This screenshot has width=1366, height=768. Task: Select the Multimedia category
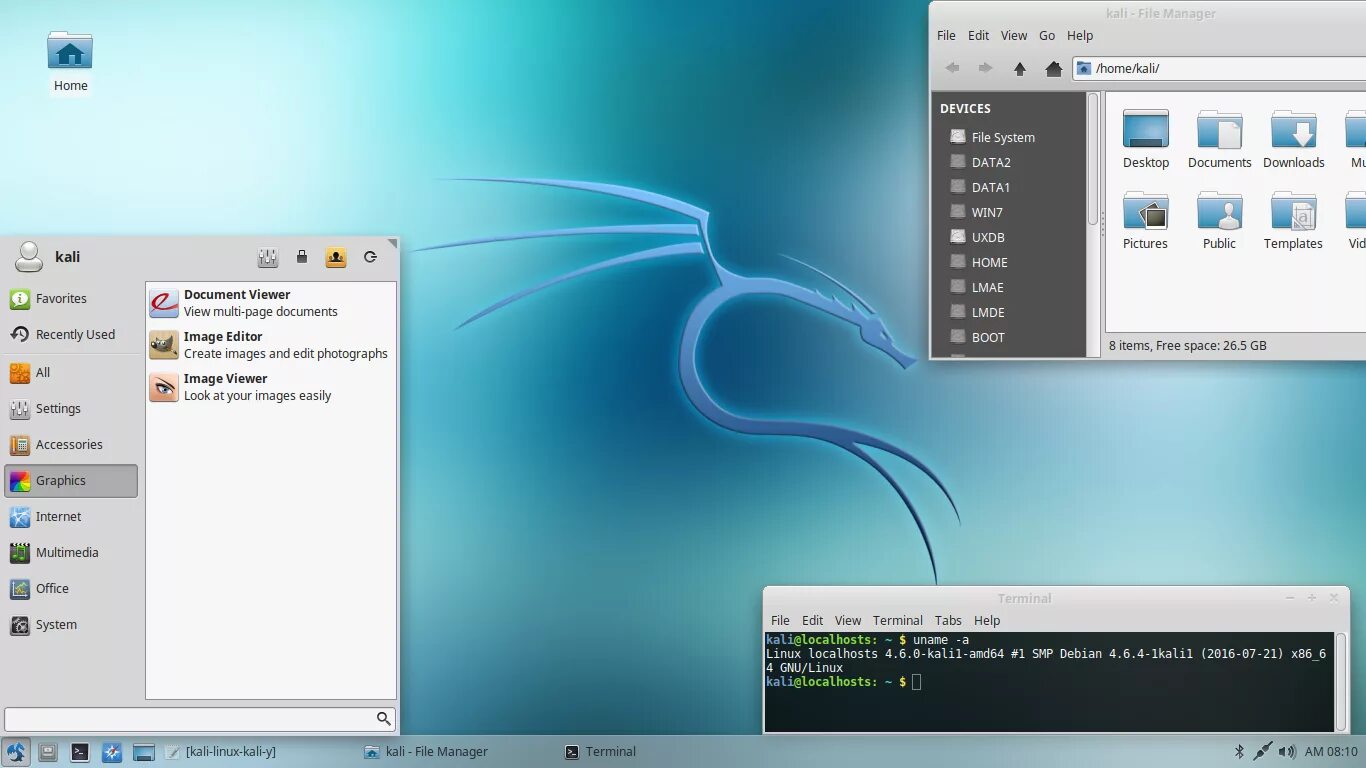(x=71, y=552)
